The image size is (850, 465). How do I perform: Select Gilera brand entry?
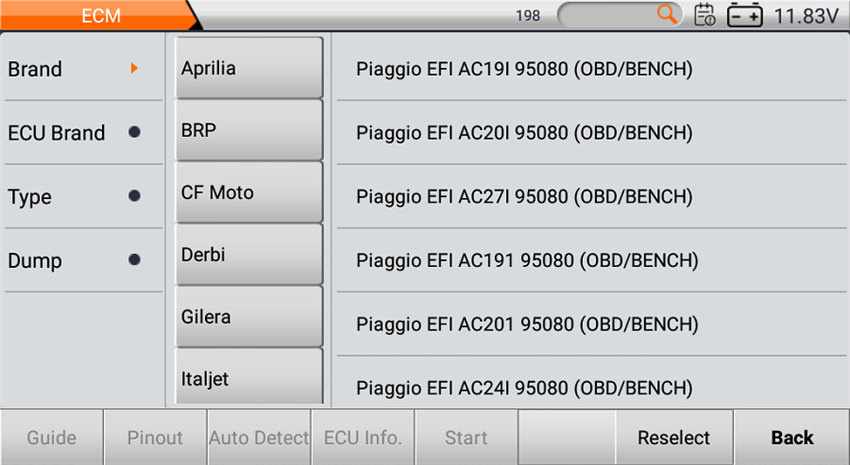click(249, 316)
